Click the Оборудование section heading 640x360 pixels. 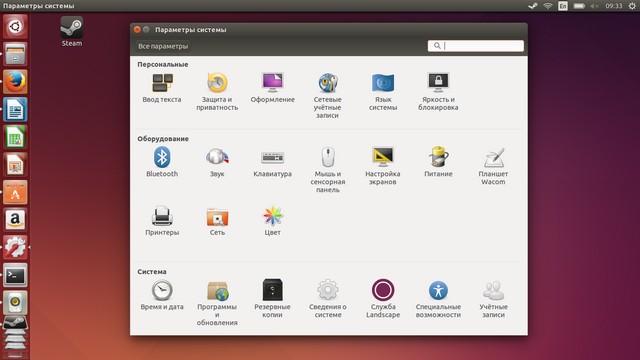click(x=163, y=139)
